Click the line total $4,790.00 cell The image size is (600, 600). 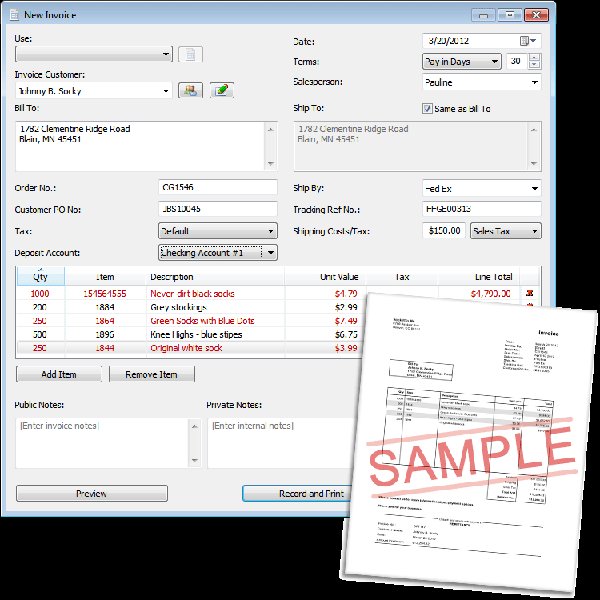(479, 293)
